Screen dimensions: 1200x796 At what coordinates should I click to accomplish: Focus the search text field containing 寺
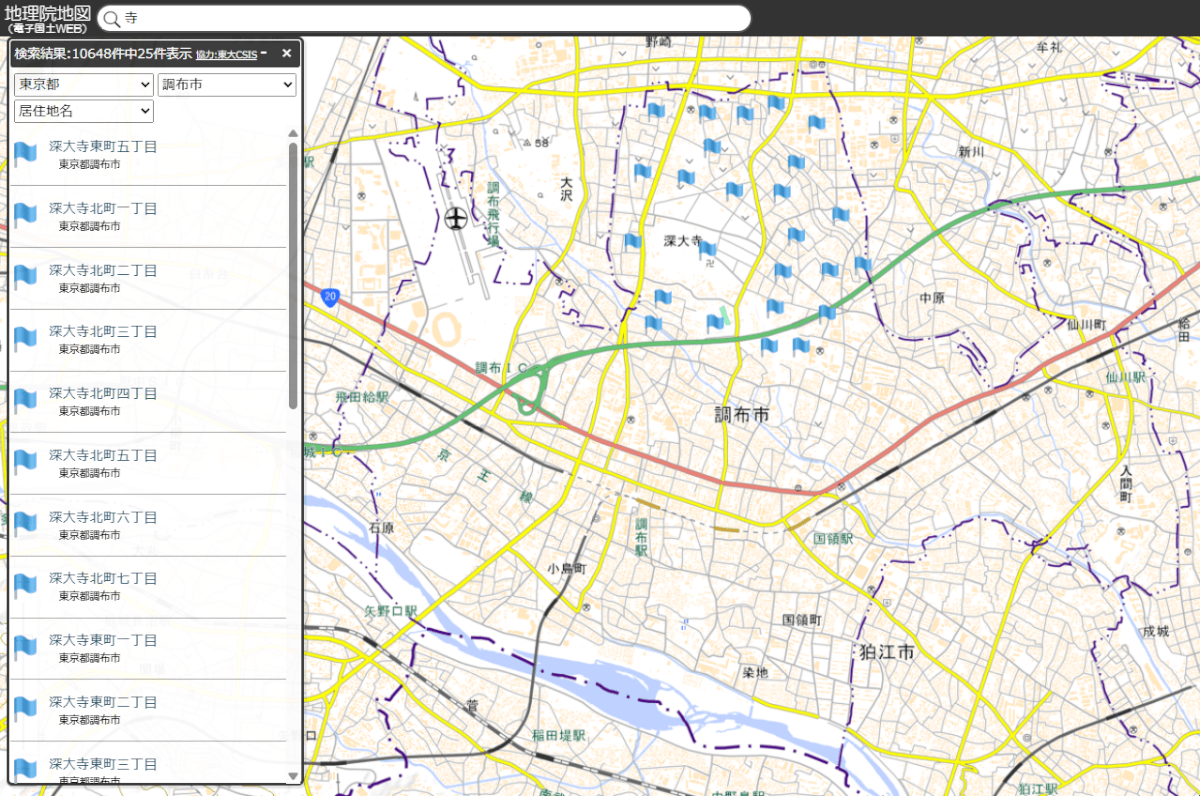430,19
